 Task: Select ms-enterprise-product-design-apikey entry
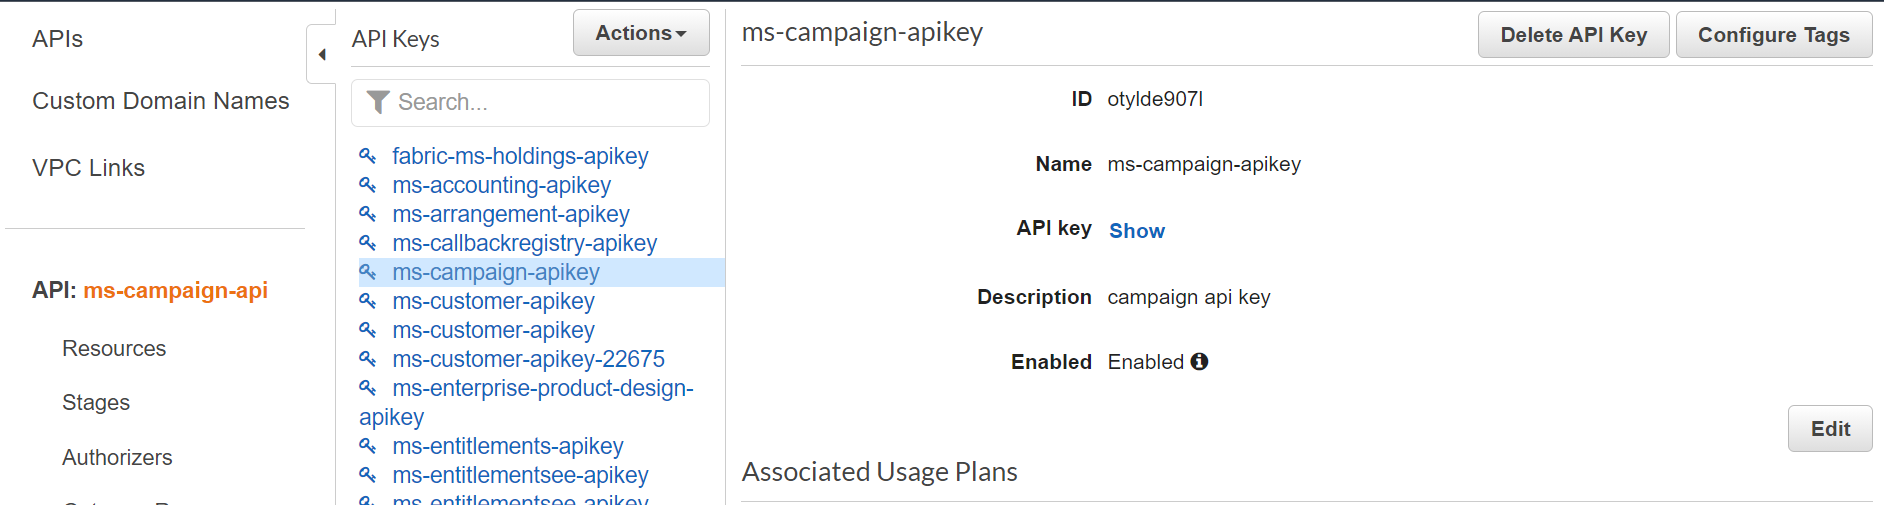[x=542, y=389]
